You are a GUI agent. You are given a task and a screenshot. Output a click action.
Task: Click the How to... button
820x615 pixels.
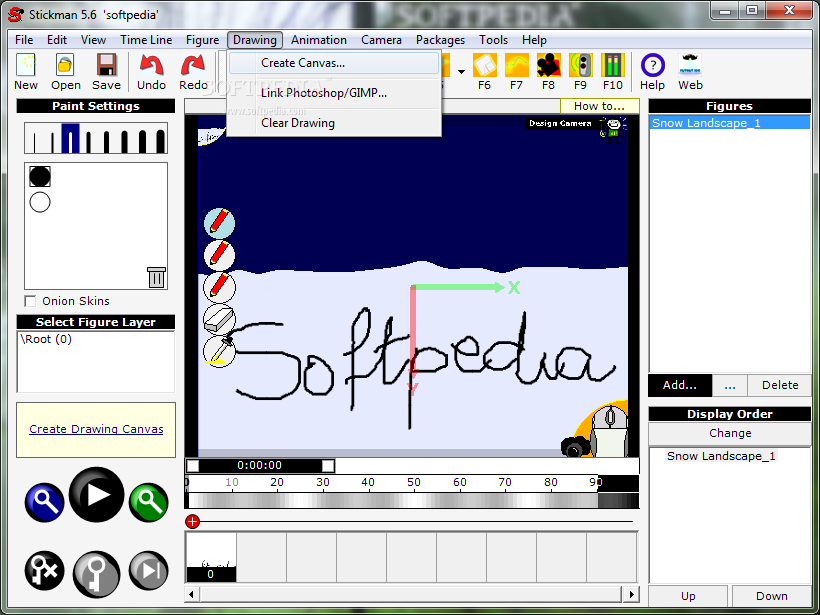click(x=599, y=106)
